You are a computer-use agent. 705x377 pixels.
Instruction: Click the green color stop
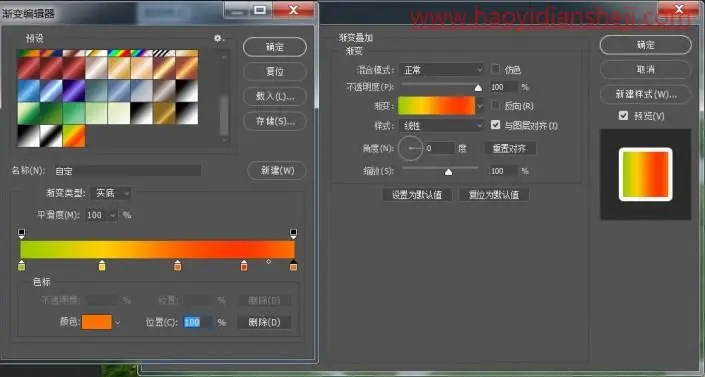click(22, 265)
